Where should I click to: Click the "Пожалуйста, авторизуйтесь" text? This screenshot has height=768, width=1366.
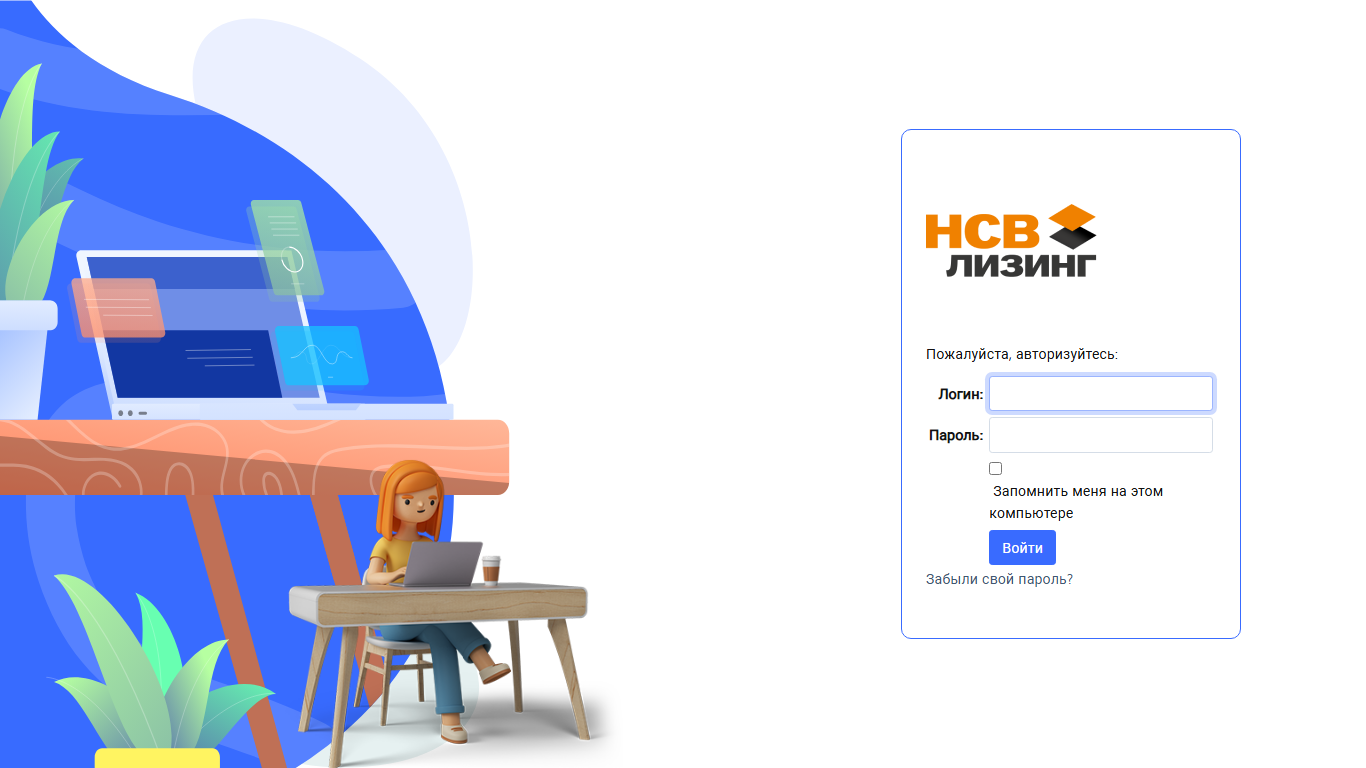(x=1022, y=354)
